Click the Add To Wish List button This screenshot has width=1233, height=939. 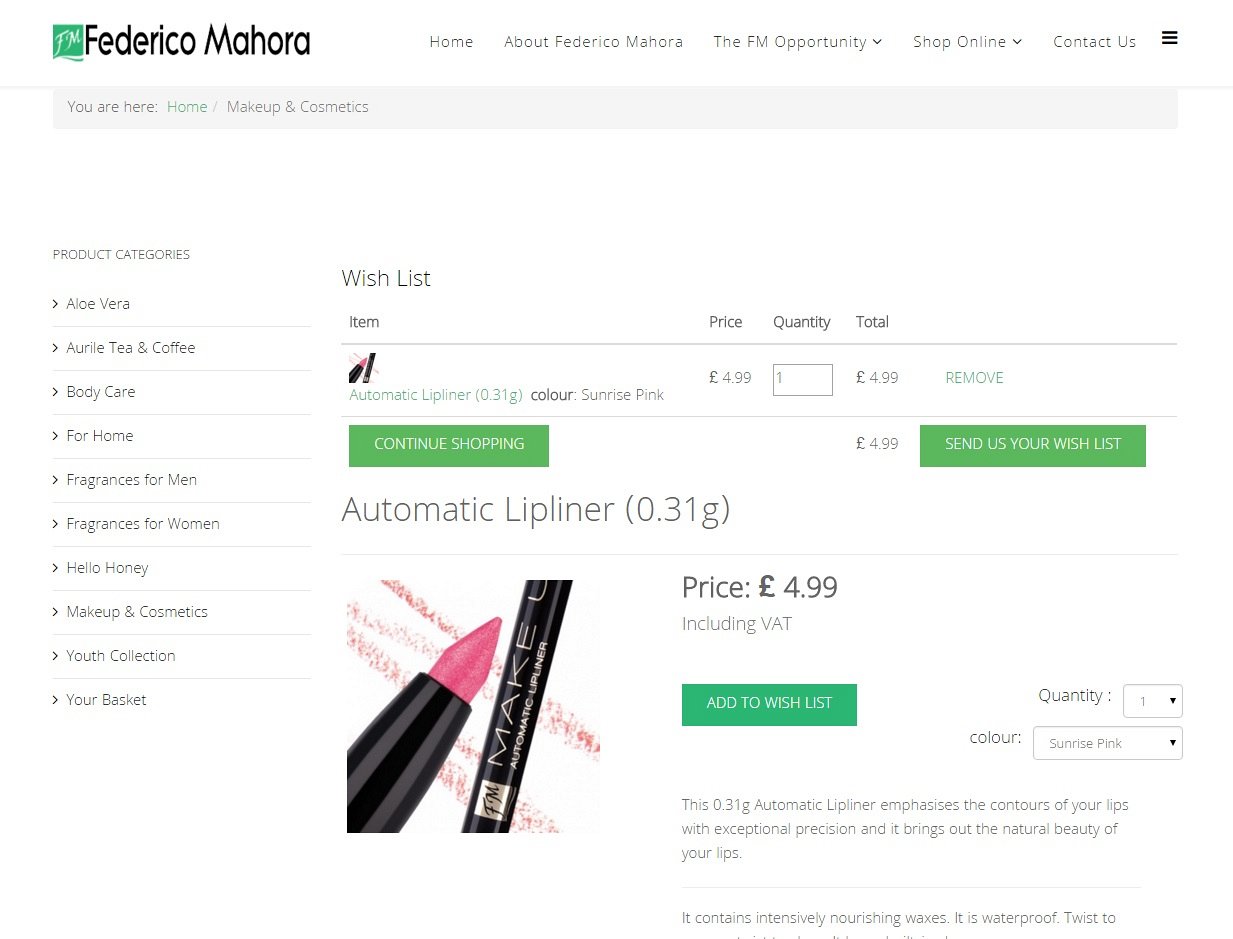(x=769, y=704)
